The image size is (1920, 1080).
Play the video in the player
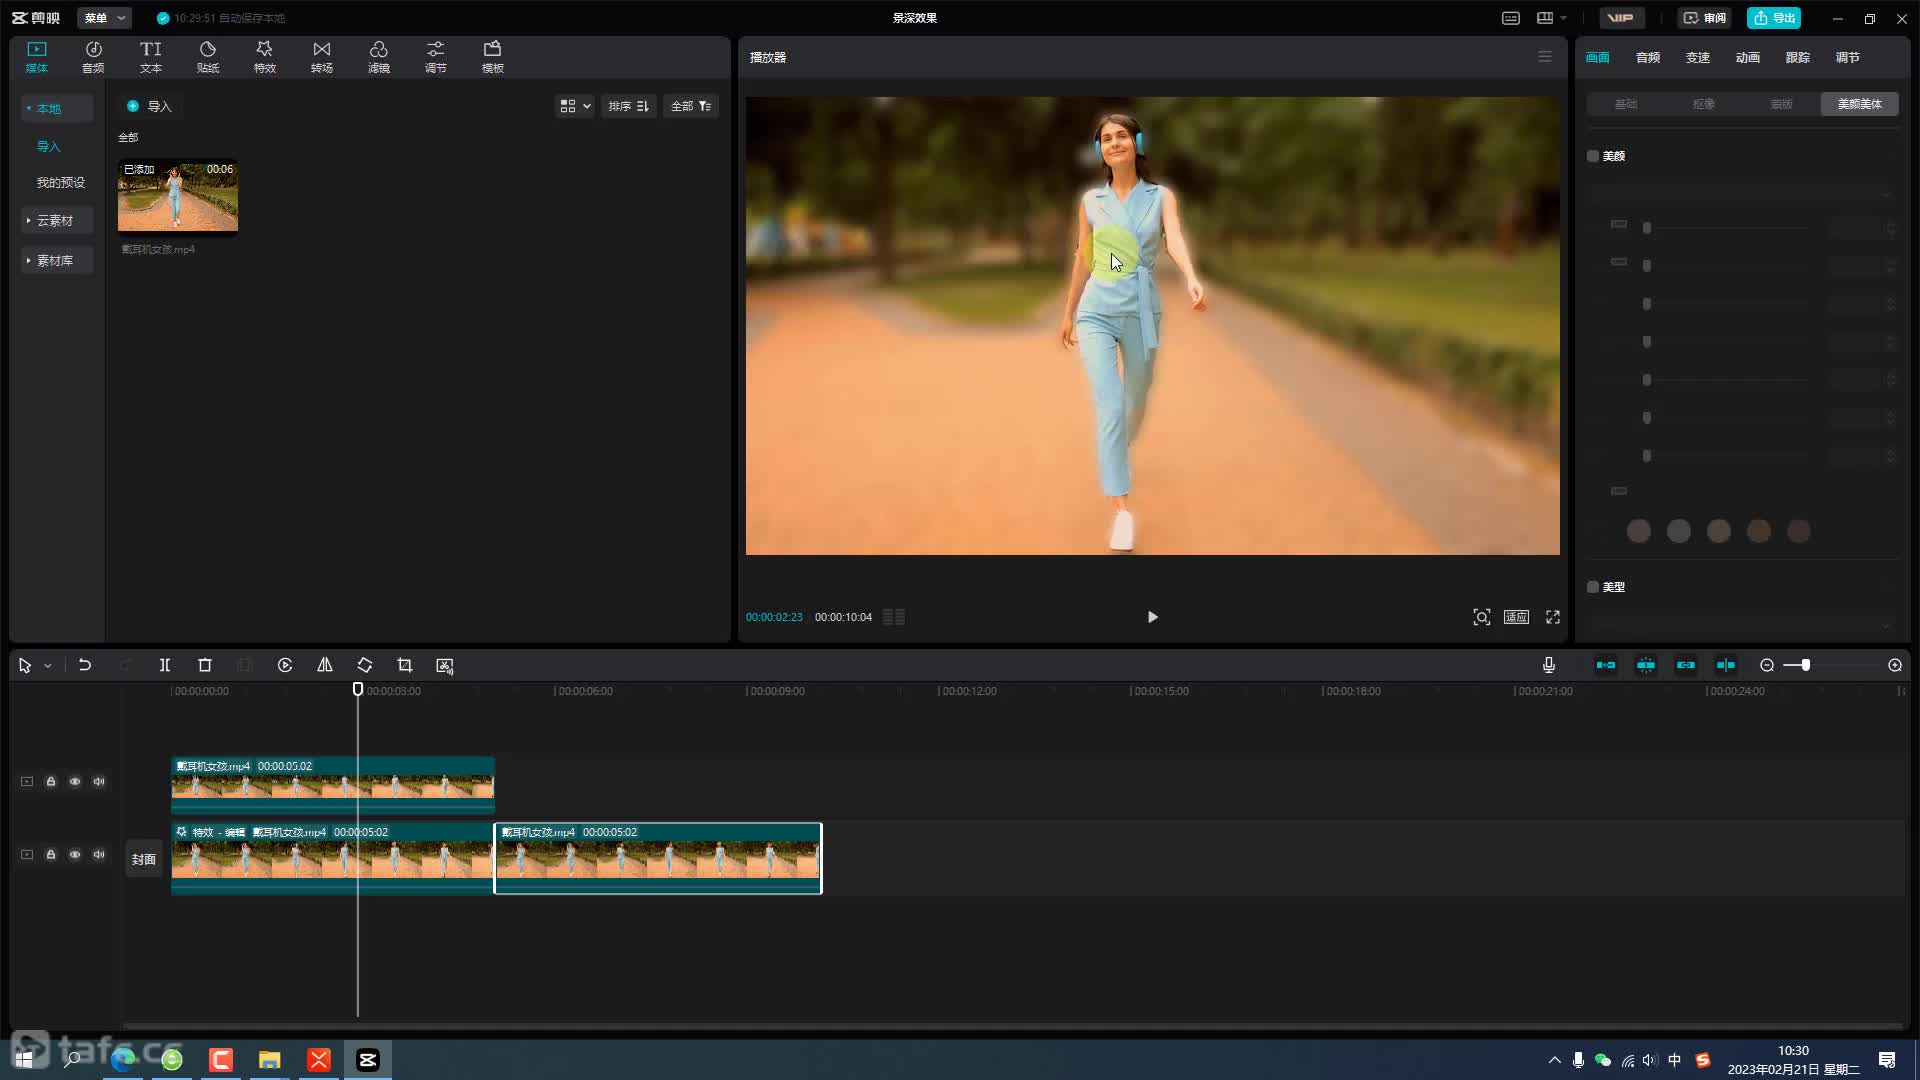pyautogui.click(x=1152, y=617)
